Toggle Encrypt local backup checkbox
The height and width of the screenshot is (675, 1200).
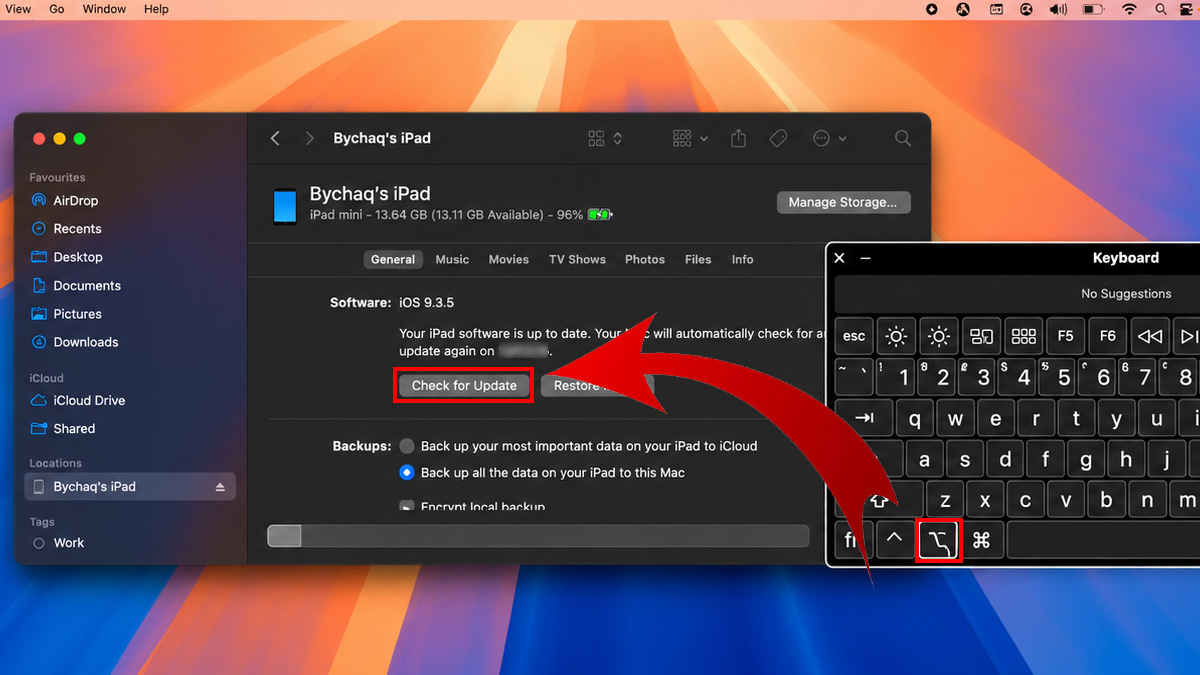407,507
